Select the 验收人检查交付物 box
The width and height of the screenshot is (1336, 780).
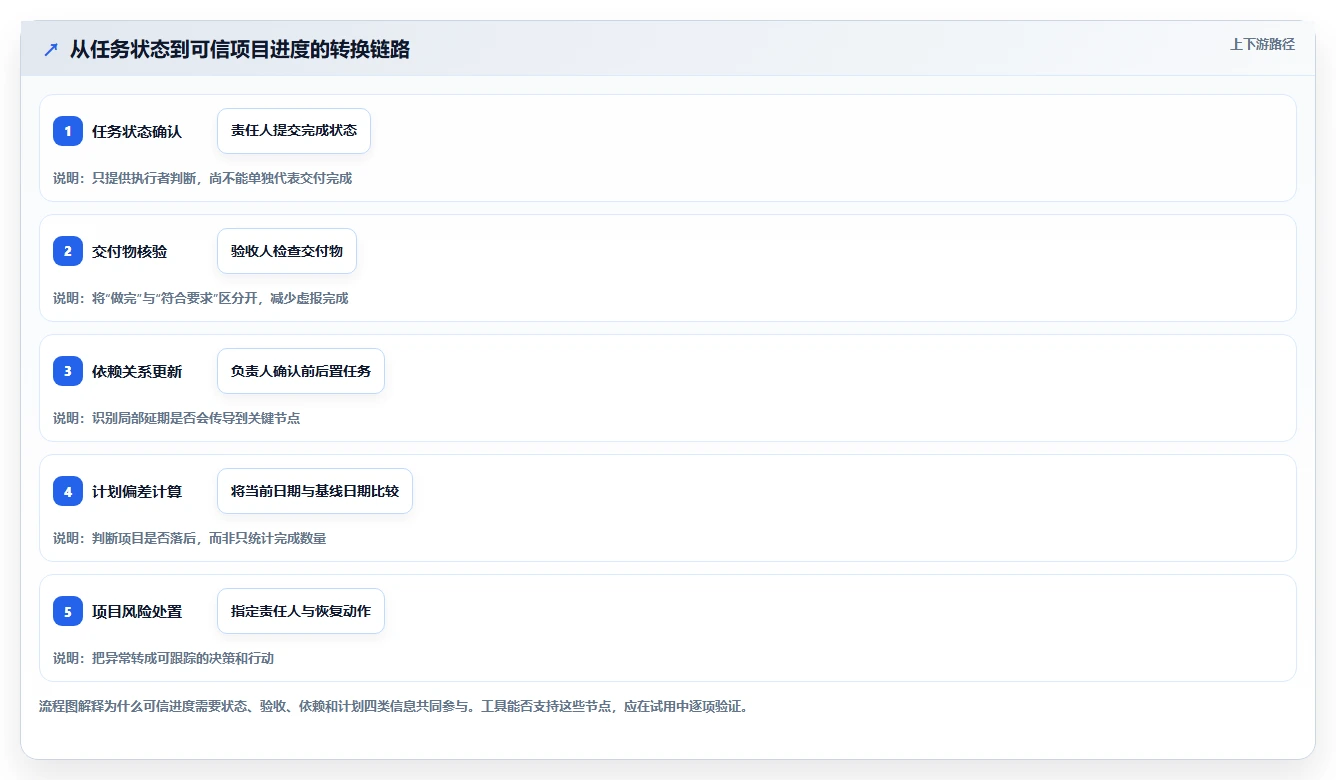click(x=287, y=251)
